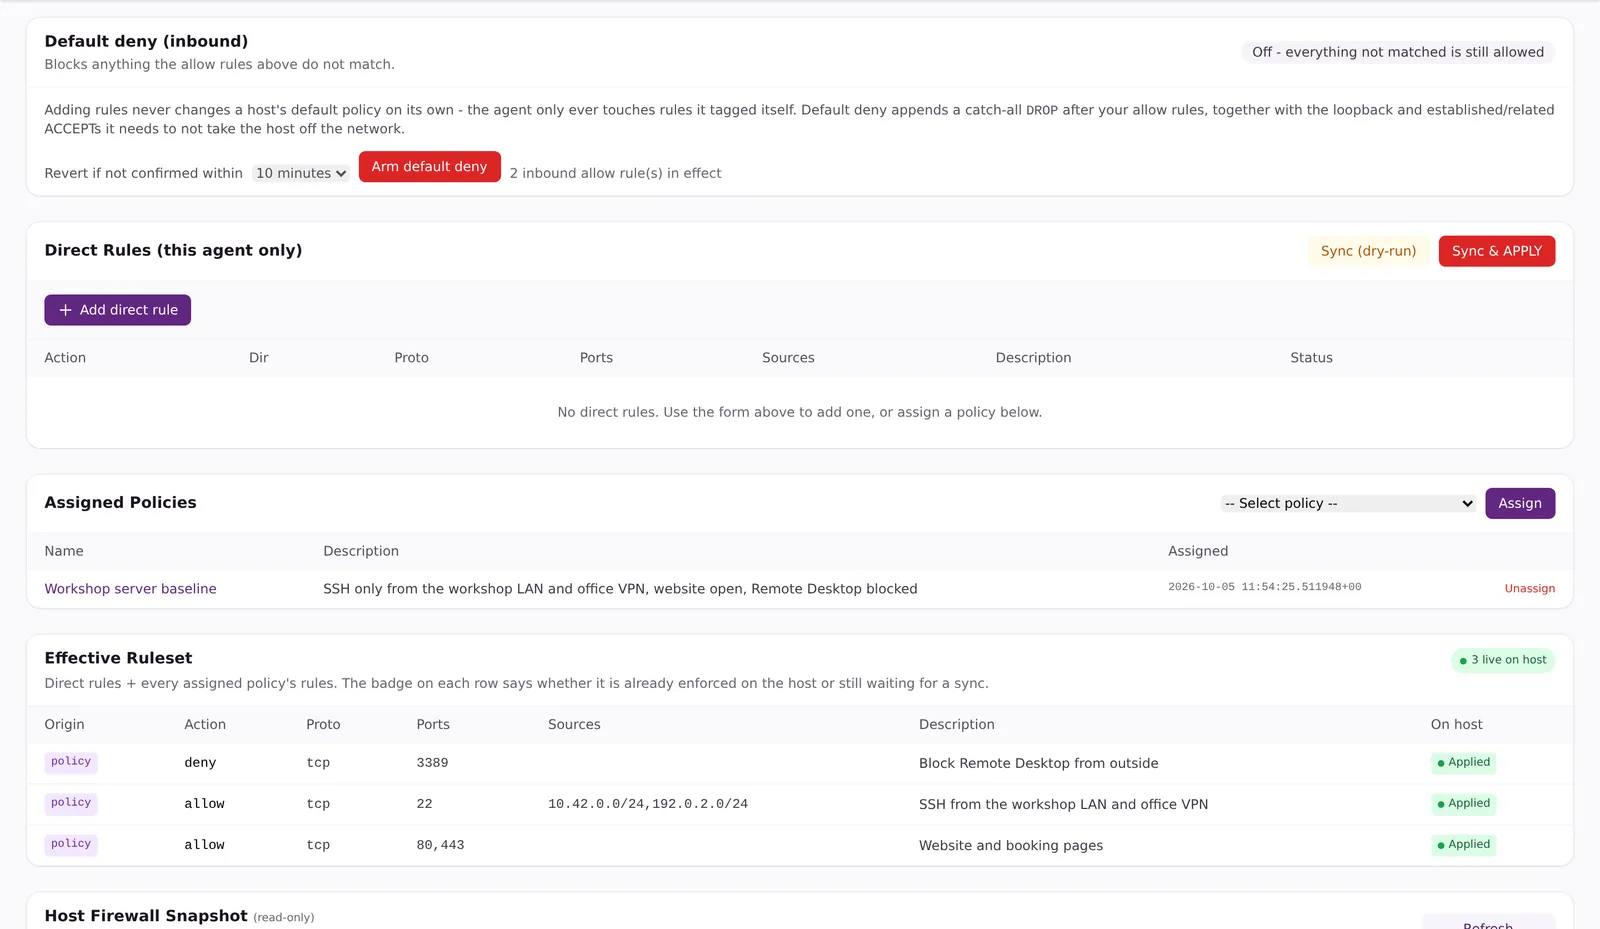Click the Applied badge for Website and booking pages
This screenshot has height=929, width=1600.
(x=1463, y=844)
